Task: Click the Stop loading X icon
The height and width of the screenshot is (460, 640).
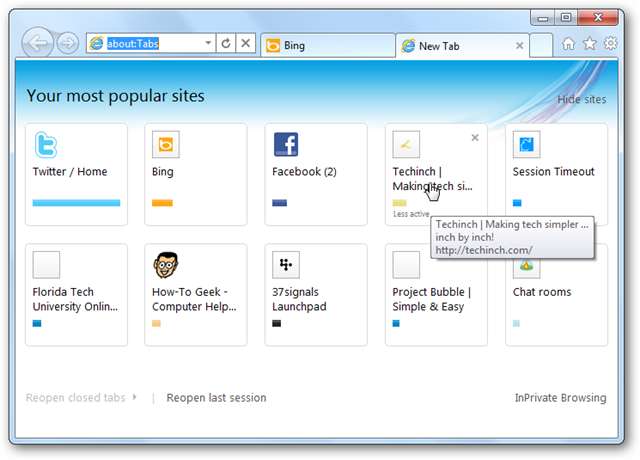Action: (x=246, y=44)
